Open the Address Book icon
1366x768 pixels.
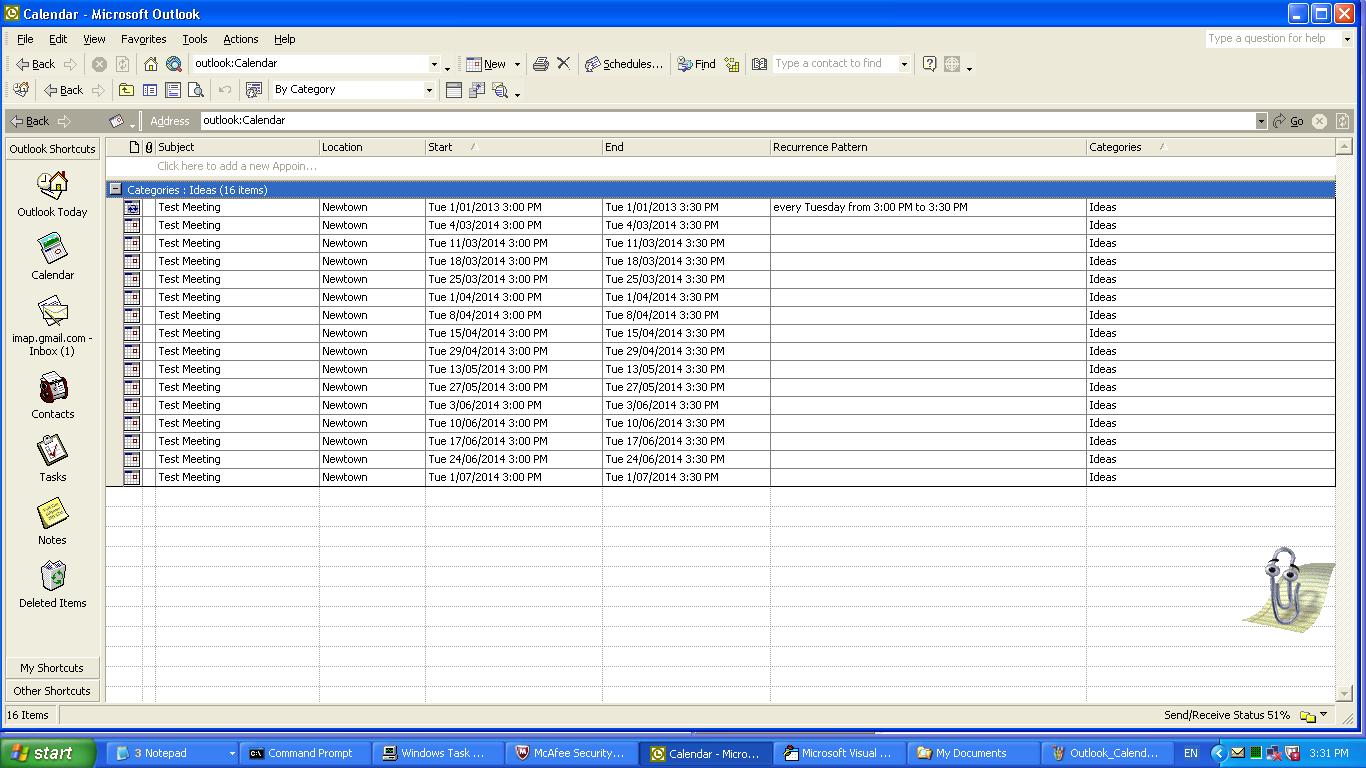click(x=759, y=64)
